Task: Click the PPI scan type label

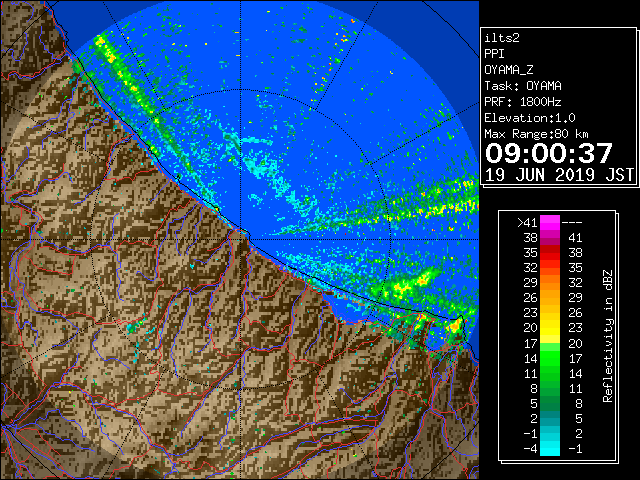Action: pyautogui.click(x=494, y=54)
